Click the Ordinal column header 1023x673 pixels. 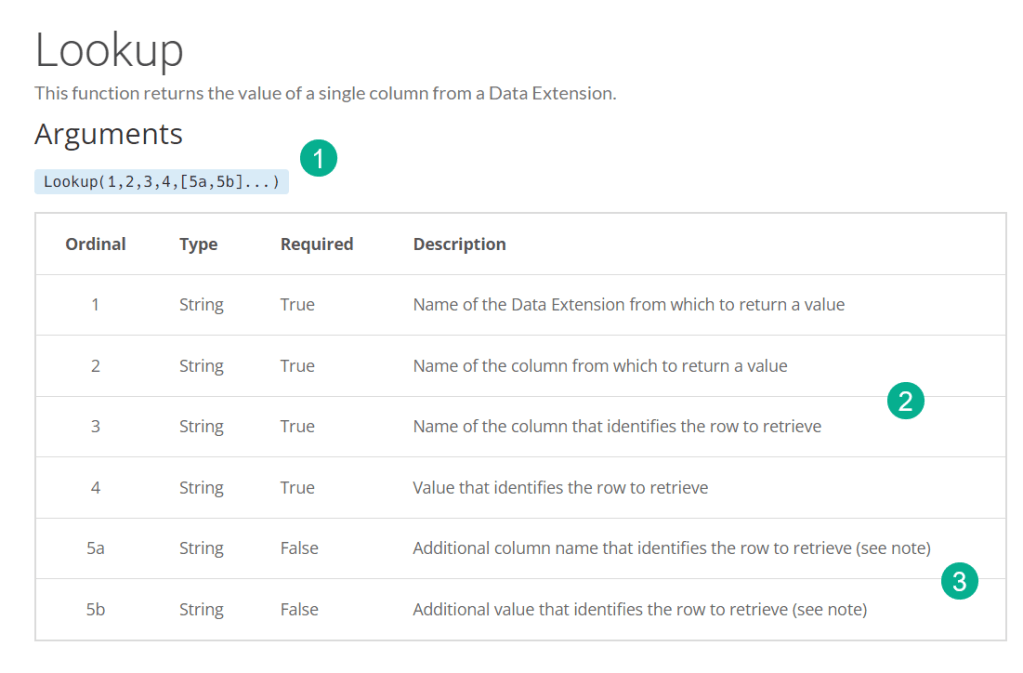95,244
